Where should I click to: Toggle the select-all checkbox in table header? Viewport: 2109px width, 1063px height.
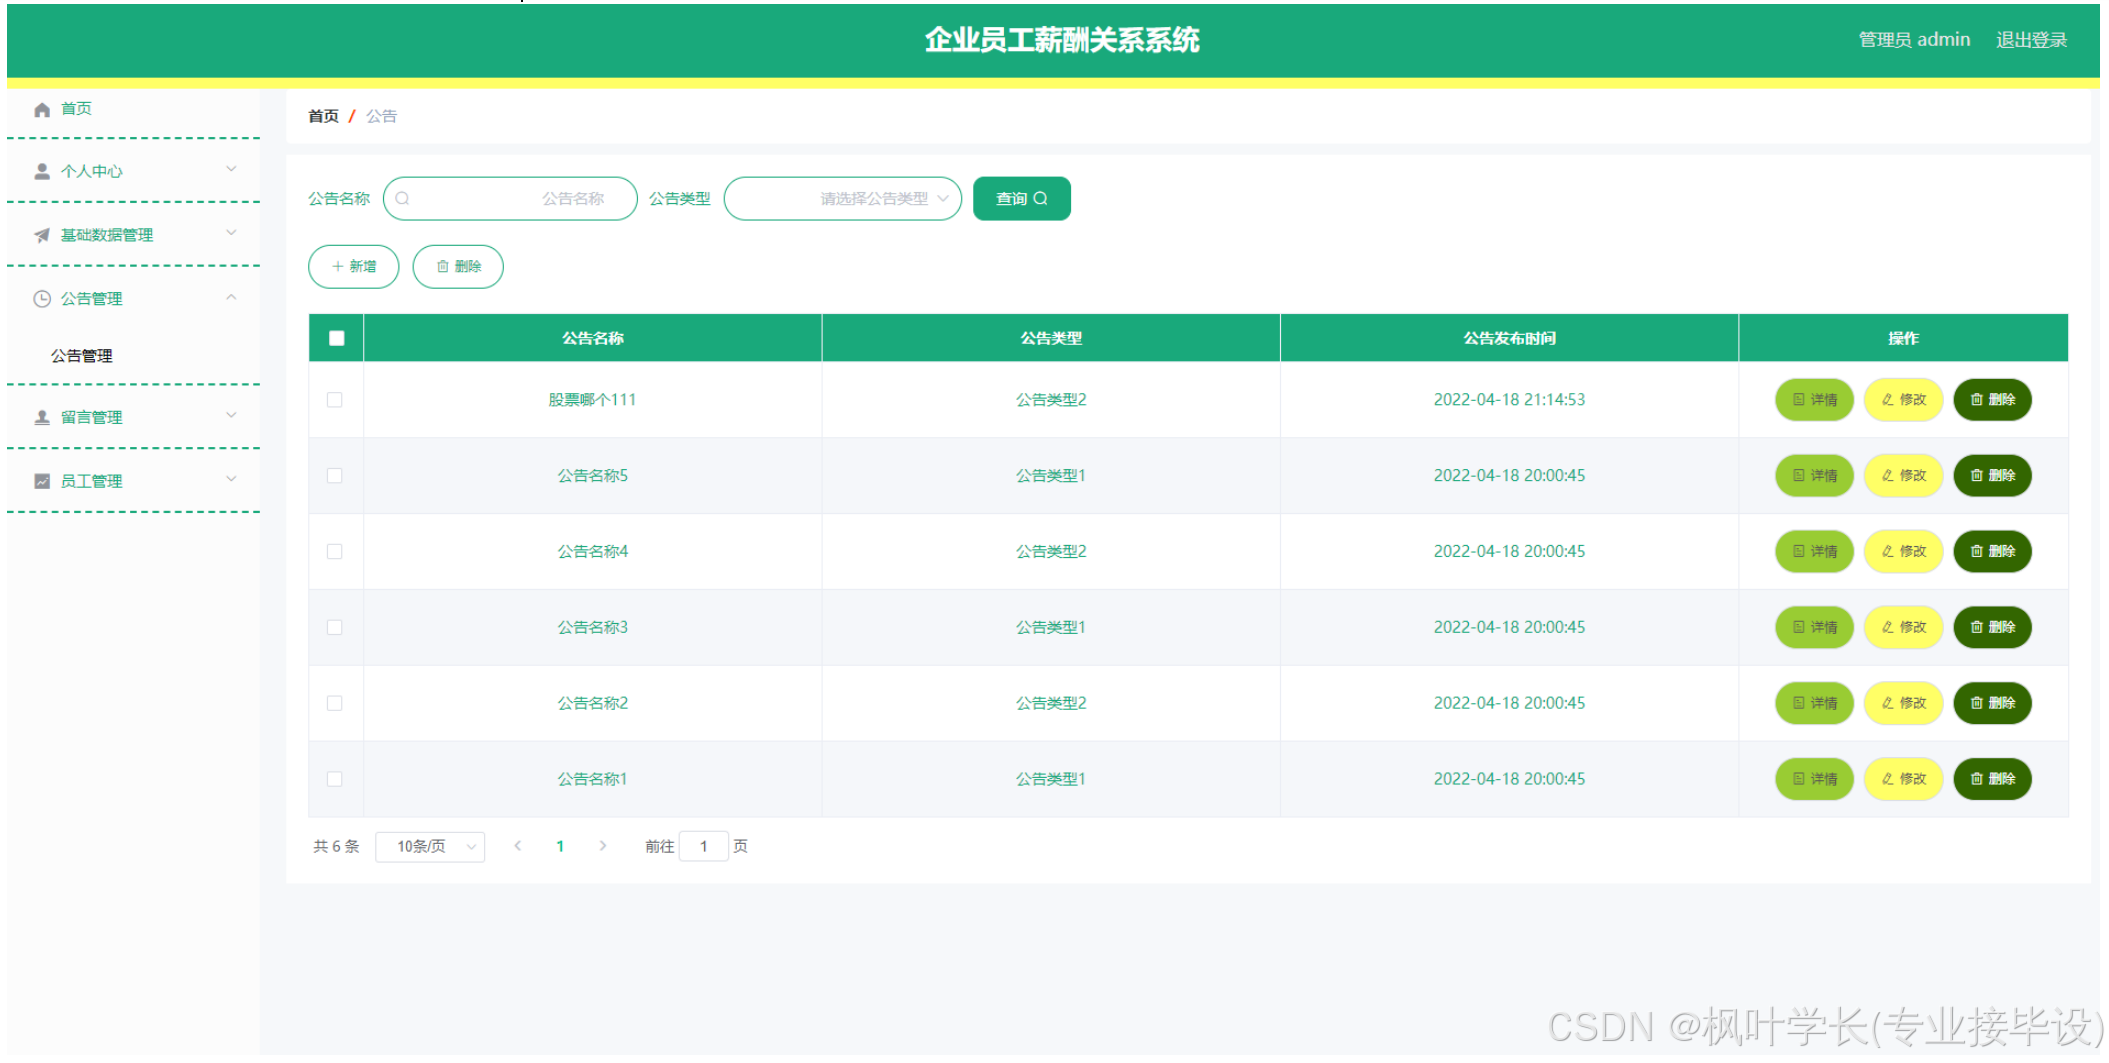pos(337,338)
